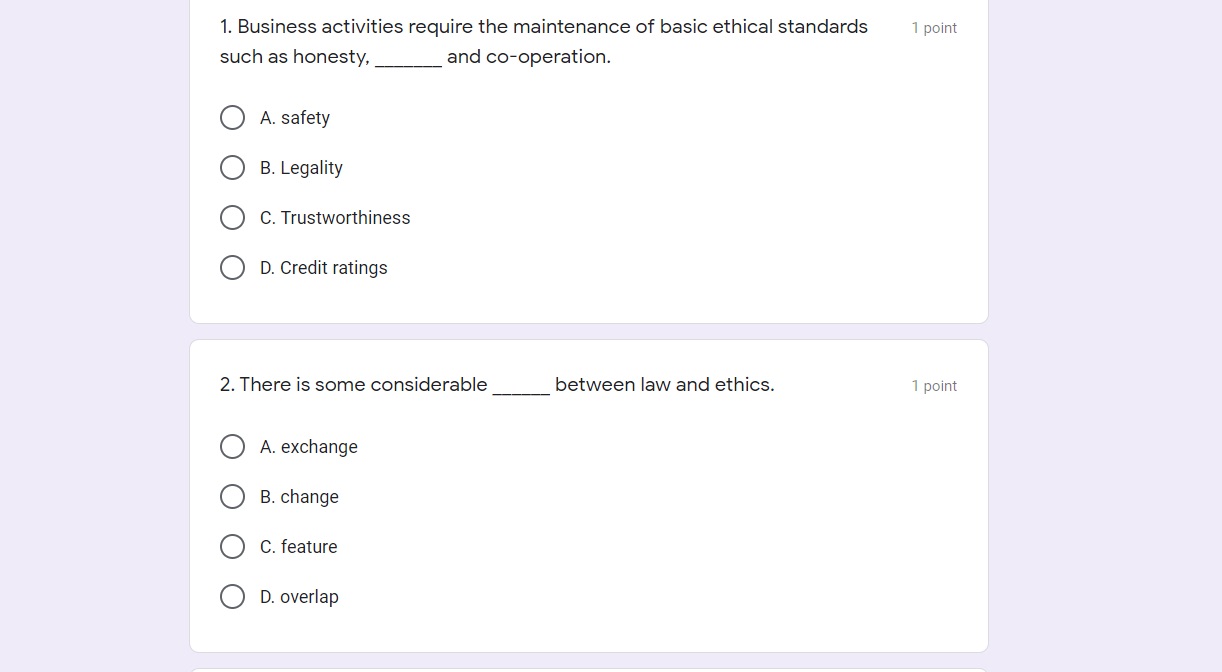Click the blank space in honesty sentence

pos(408,57)
